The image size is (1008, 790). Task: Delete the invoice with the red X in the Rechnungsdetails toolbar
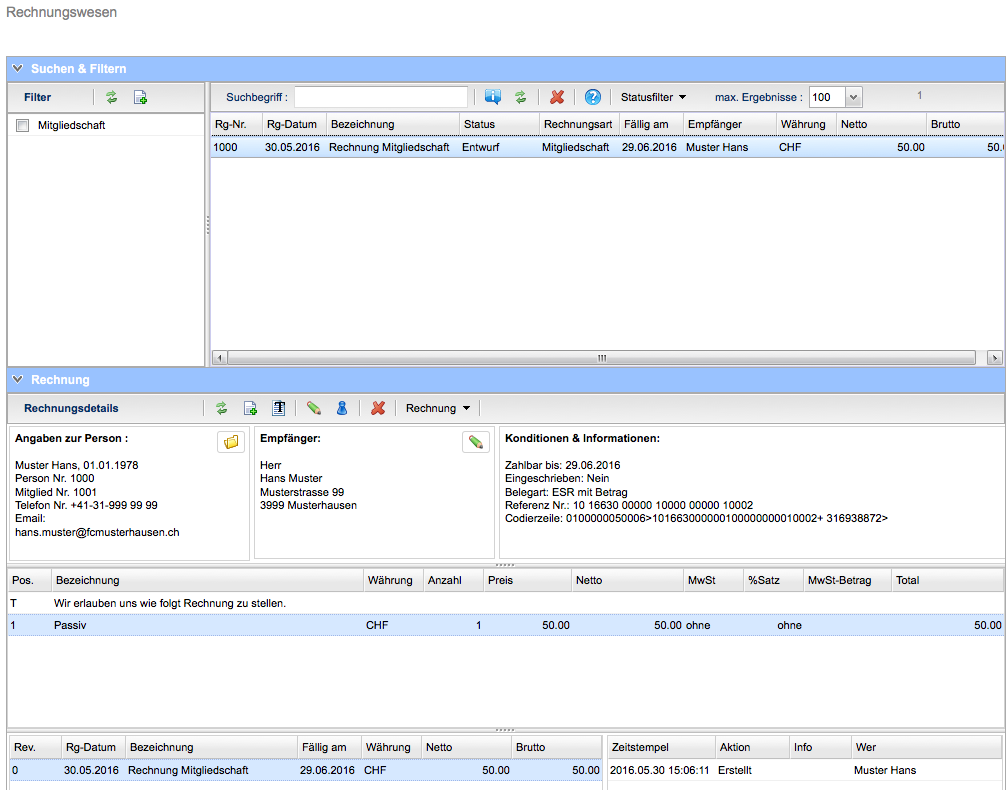378,408
